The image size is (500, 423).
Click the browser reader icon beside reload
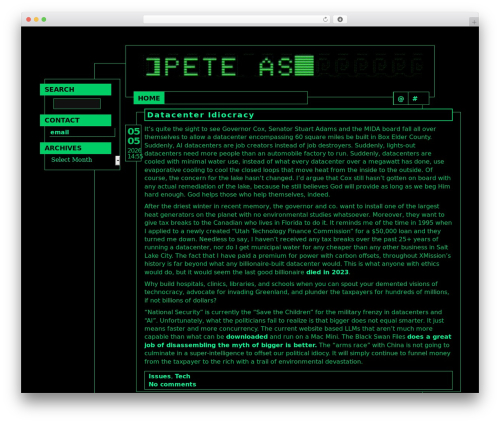tap(340, 19)
